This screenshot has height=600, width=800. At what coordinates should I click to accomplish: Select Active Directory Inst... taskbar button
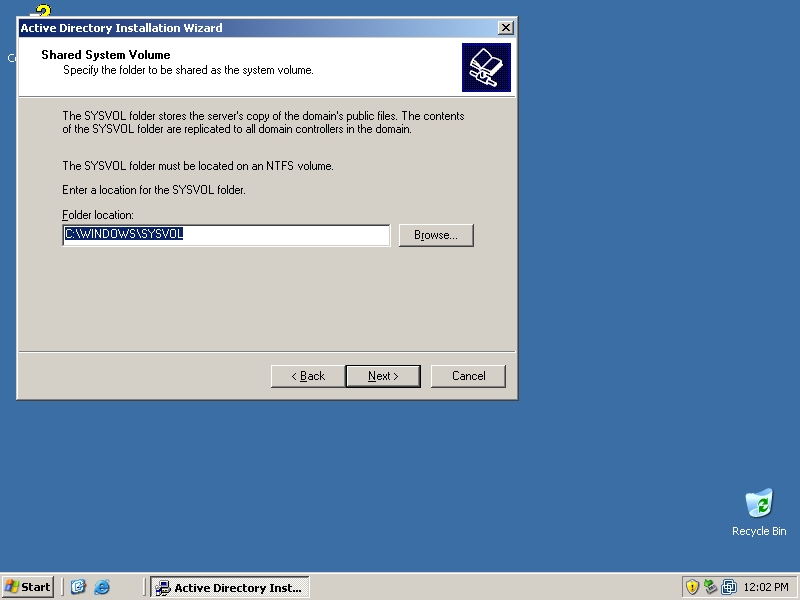tap(230, 588)
